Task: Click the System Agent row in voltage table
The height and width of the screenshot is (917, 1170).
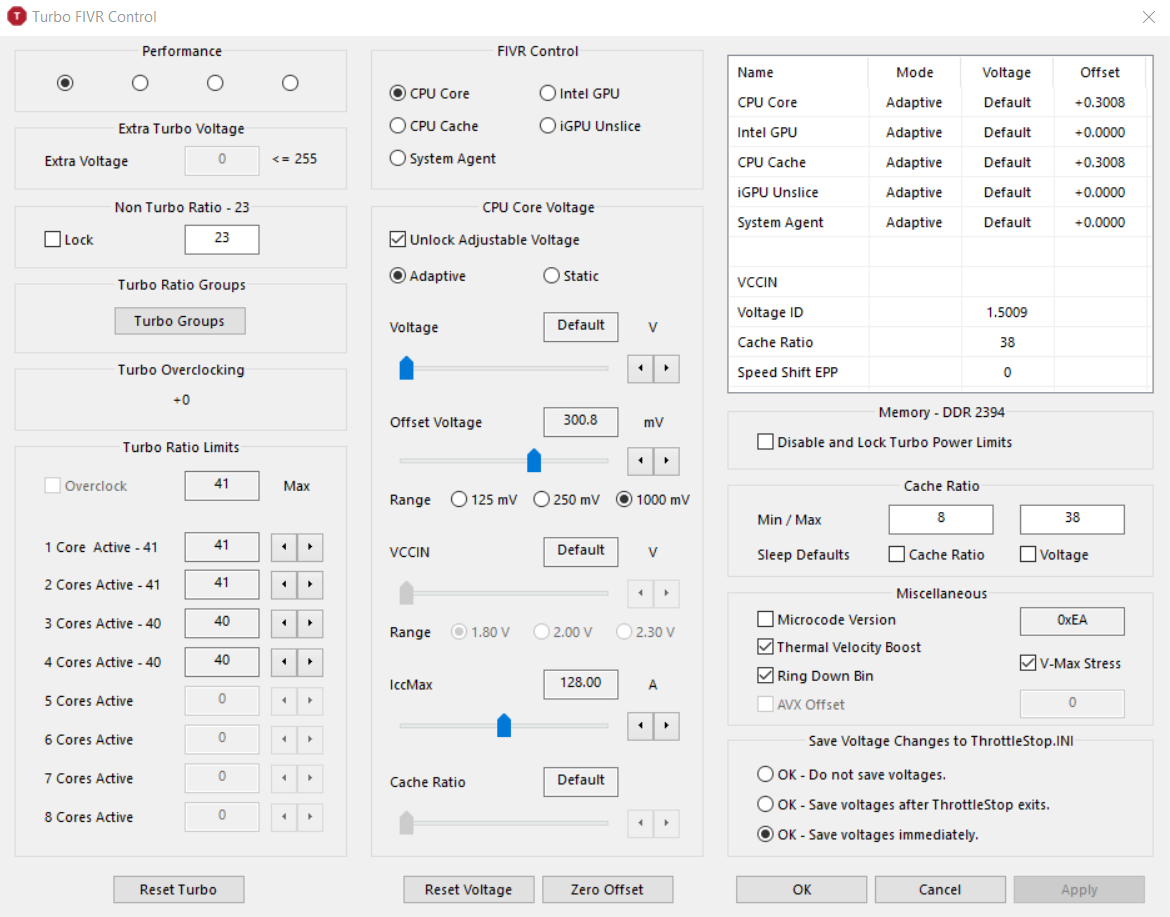Action: [x=937, y=222]
